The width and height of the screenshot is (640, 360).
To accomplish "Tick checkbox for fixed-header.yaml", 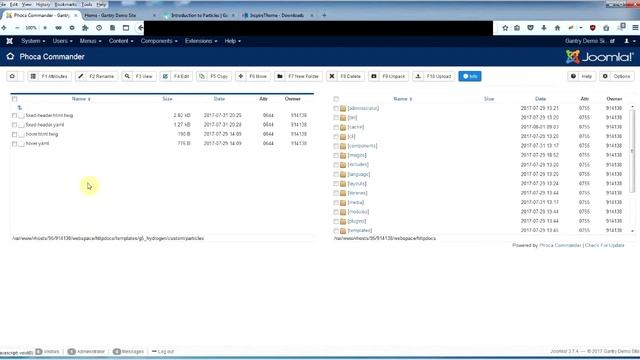I will pos(15,125).
